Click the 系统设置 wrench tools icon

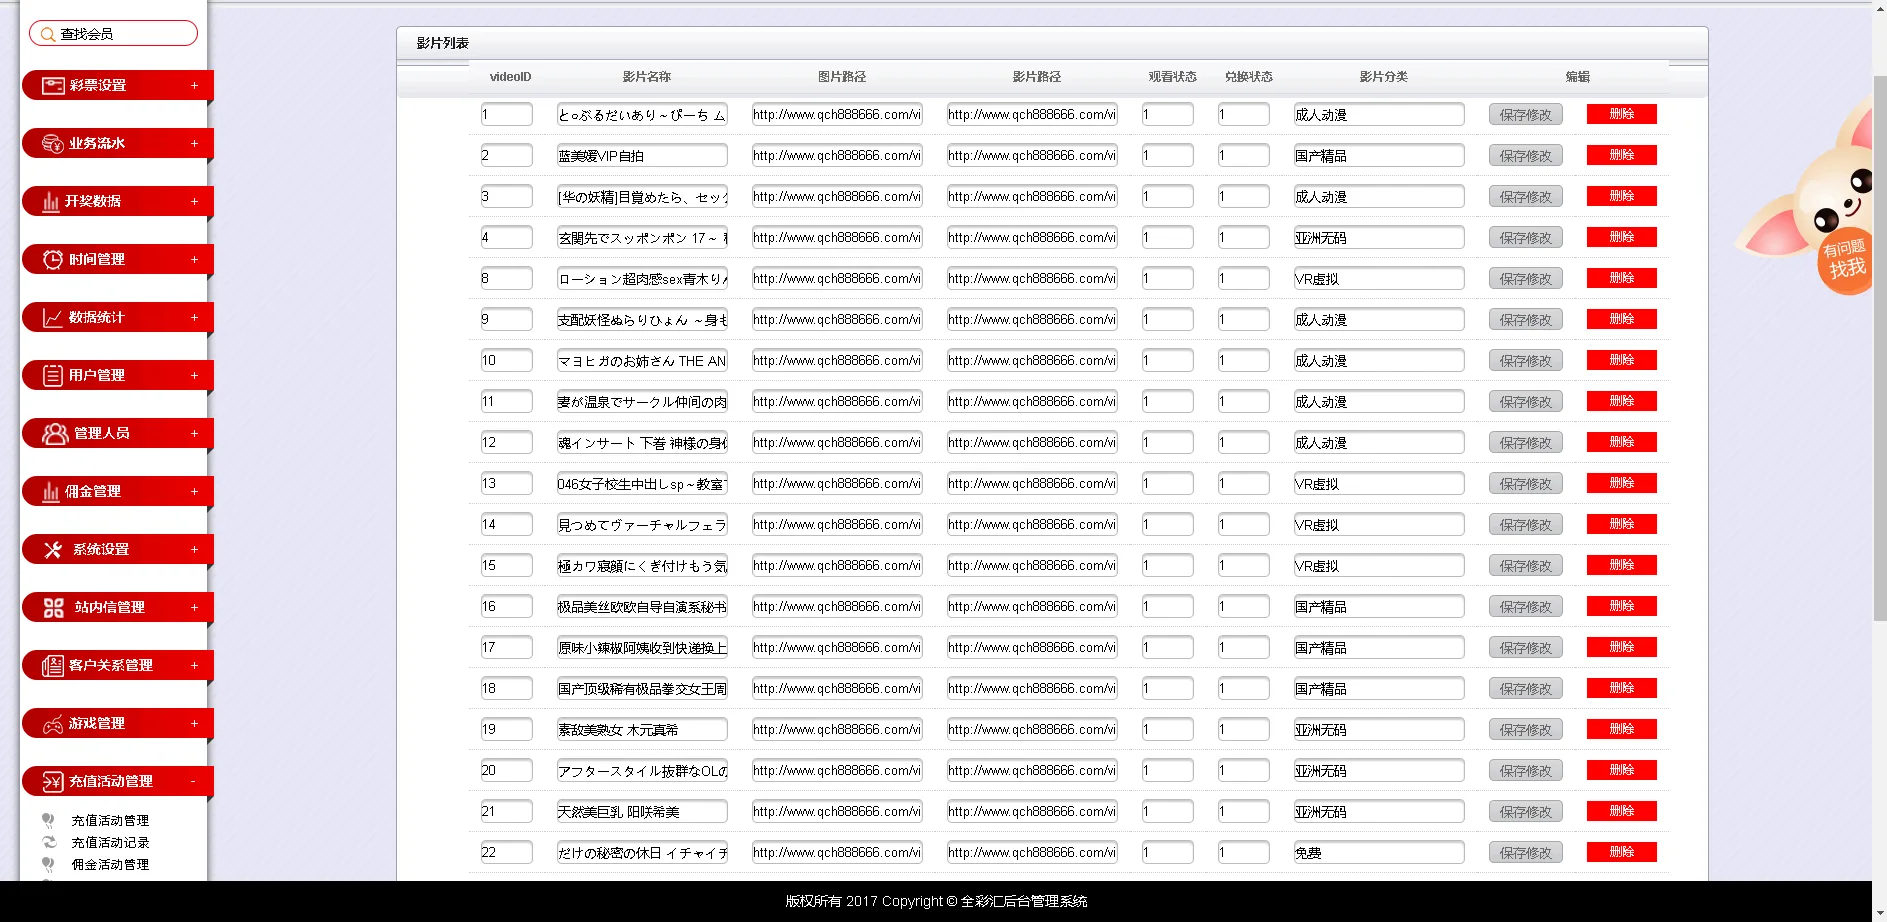click(x=53, y=550)
